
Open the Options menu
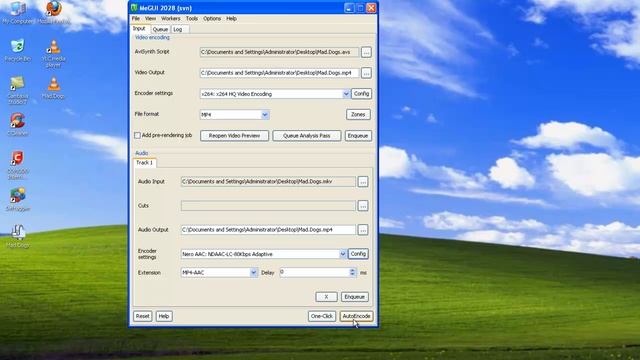[212, 19]
